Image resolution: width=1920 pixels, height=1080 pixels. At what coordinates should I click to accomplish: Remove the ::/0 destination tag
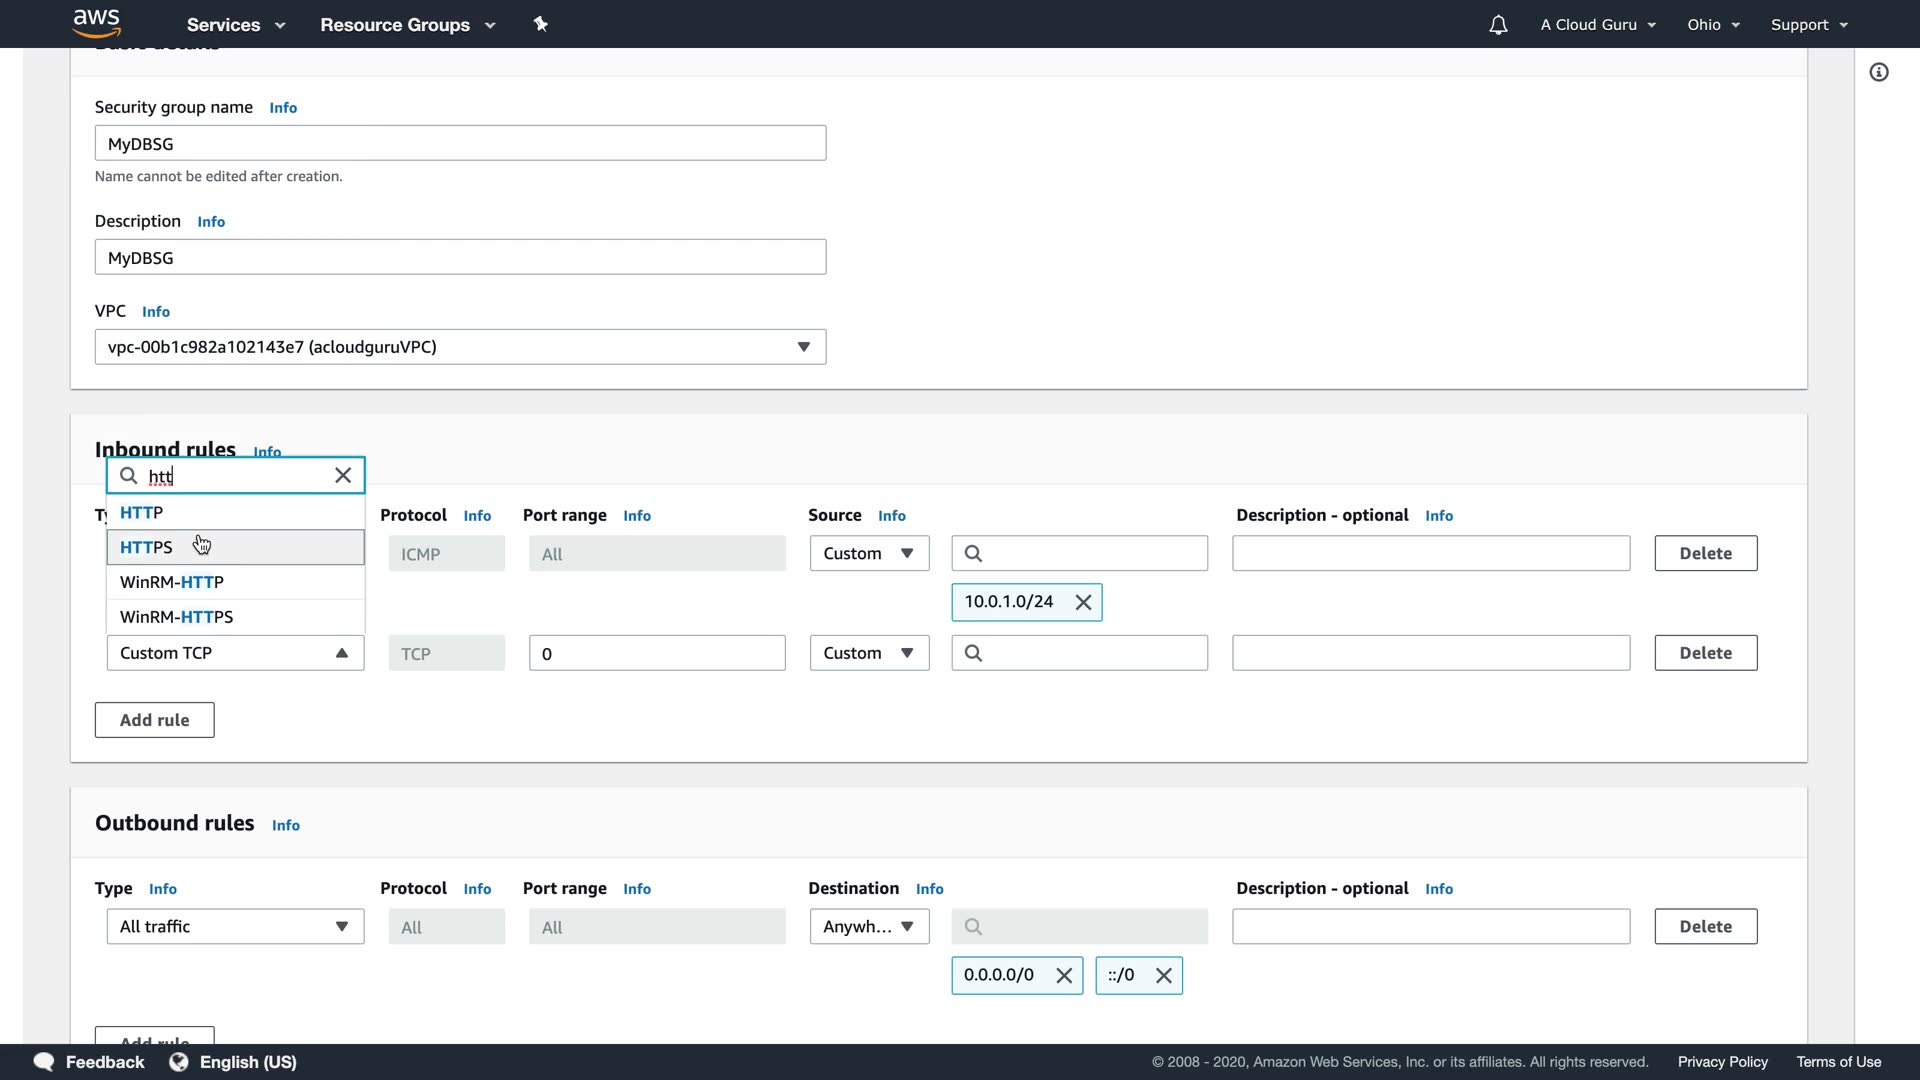click(x=1163, y=976)
